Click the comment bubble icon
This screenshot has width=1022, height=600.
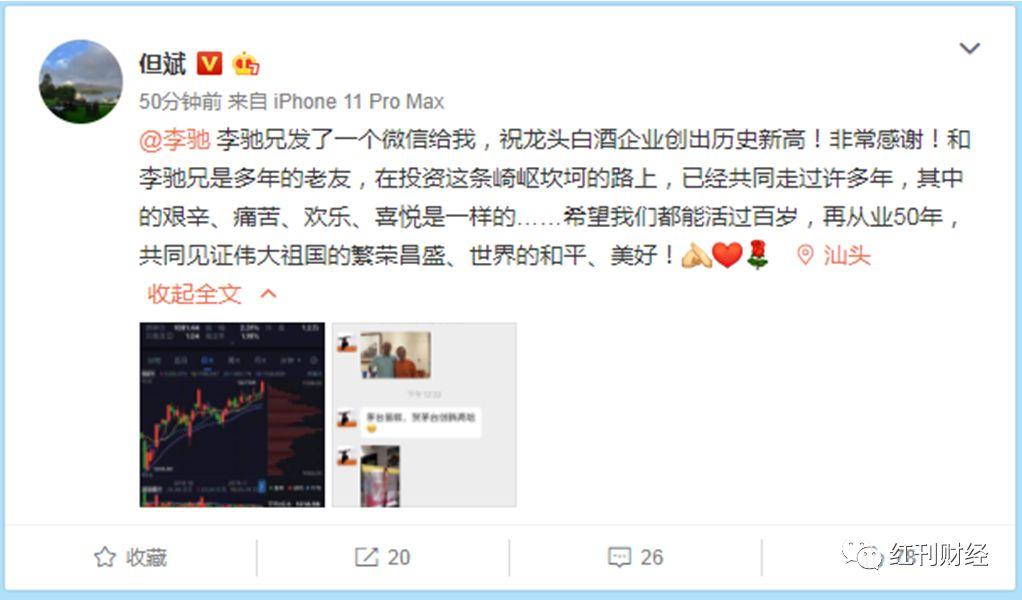tap(619, 557)
